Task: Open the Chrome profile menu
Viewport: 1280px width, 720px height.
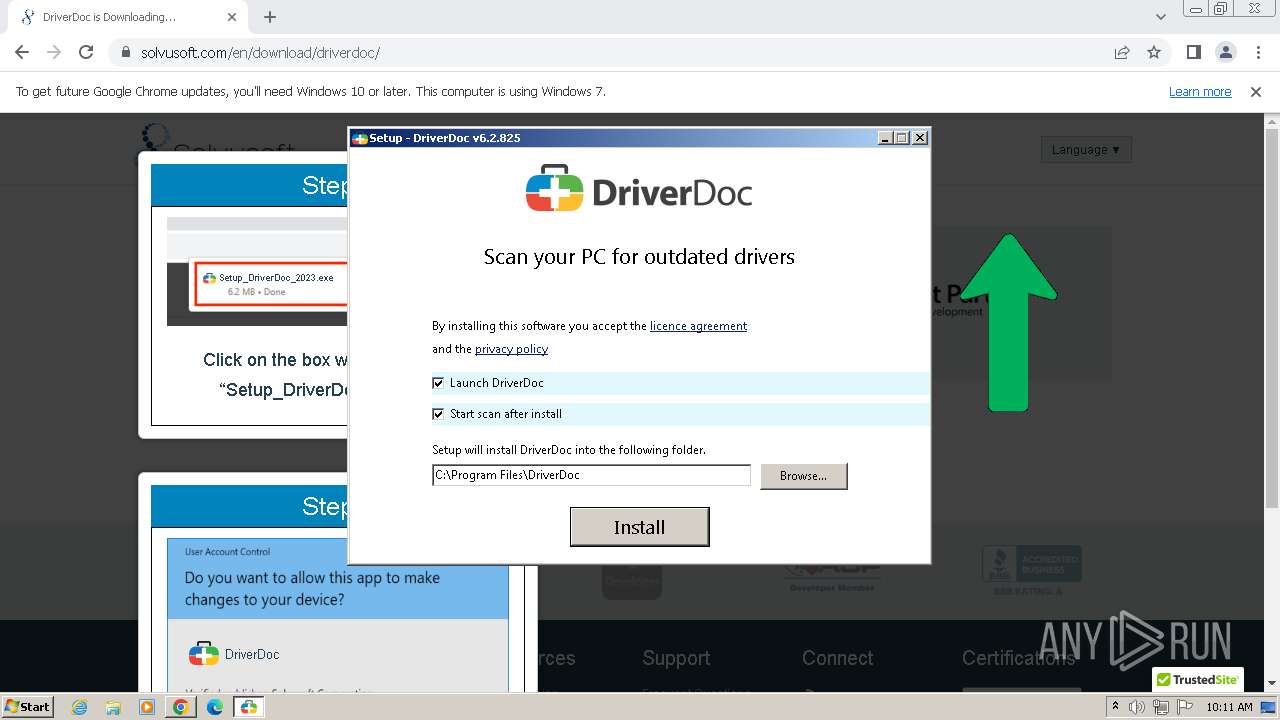Action: click(1226, 52)
